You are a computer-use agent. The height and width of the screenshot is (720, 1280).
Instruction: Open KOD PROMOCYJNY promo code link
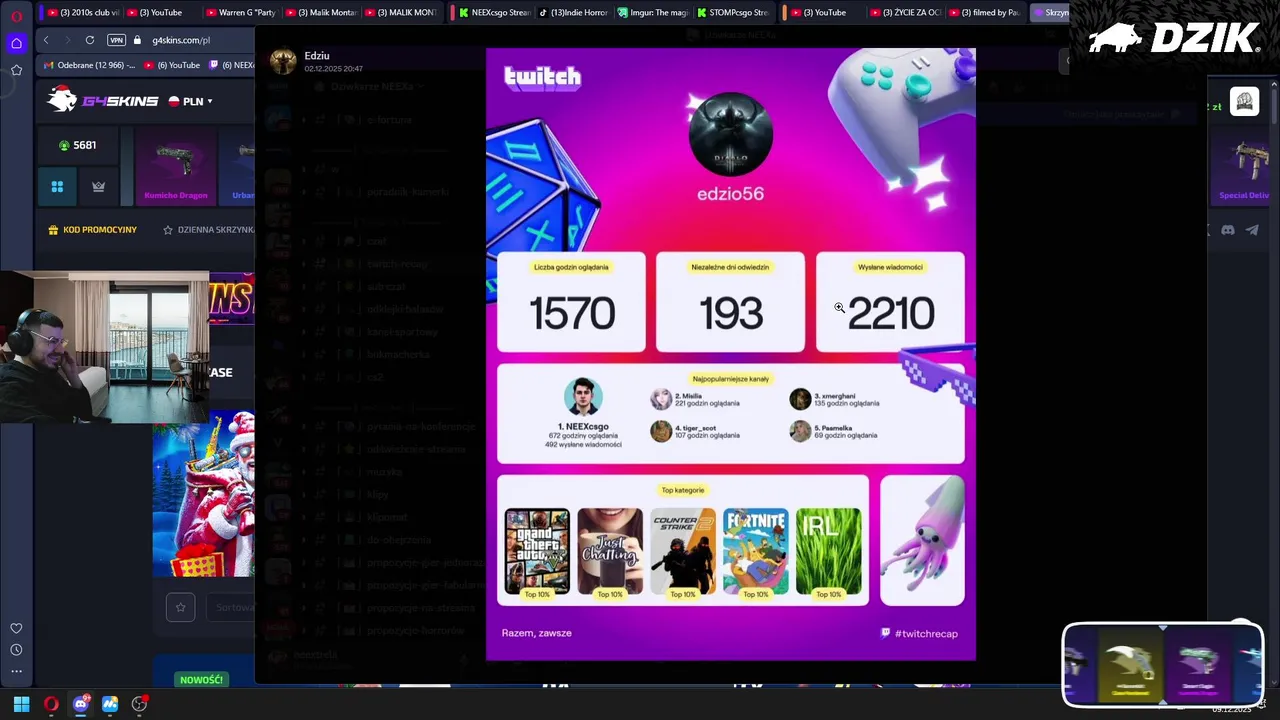point(92,230)
